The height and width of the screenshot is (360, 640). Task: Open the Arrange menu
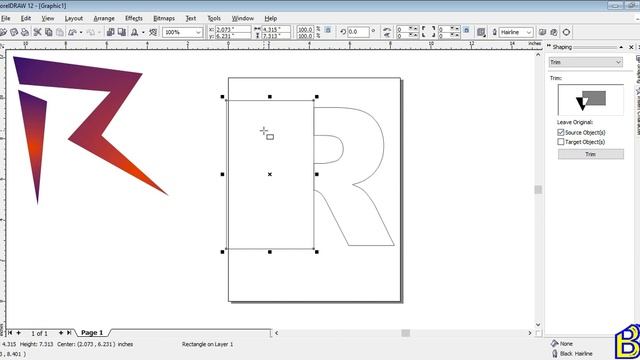click(x=104, y=18)
